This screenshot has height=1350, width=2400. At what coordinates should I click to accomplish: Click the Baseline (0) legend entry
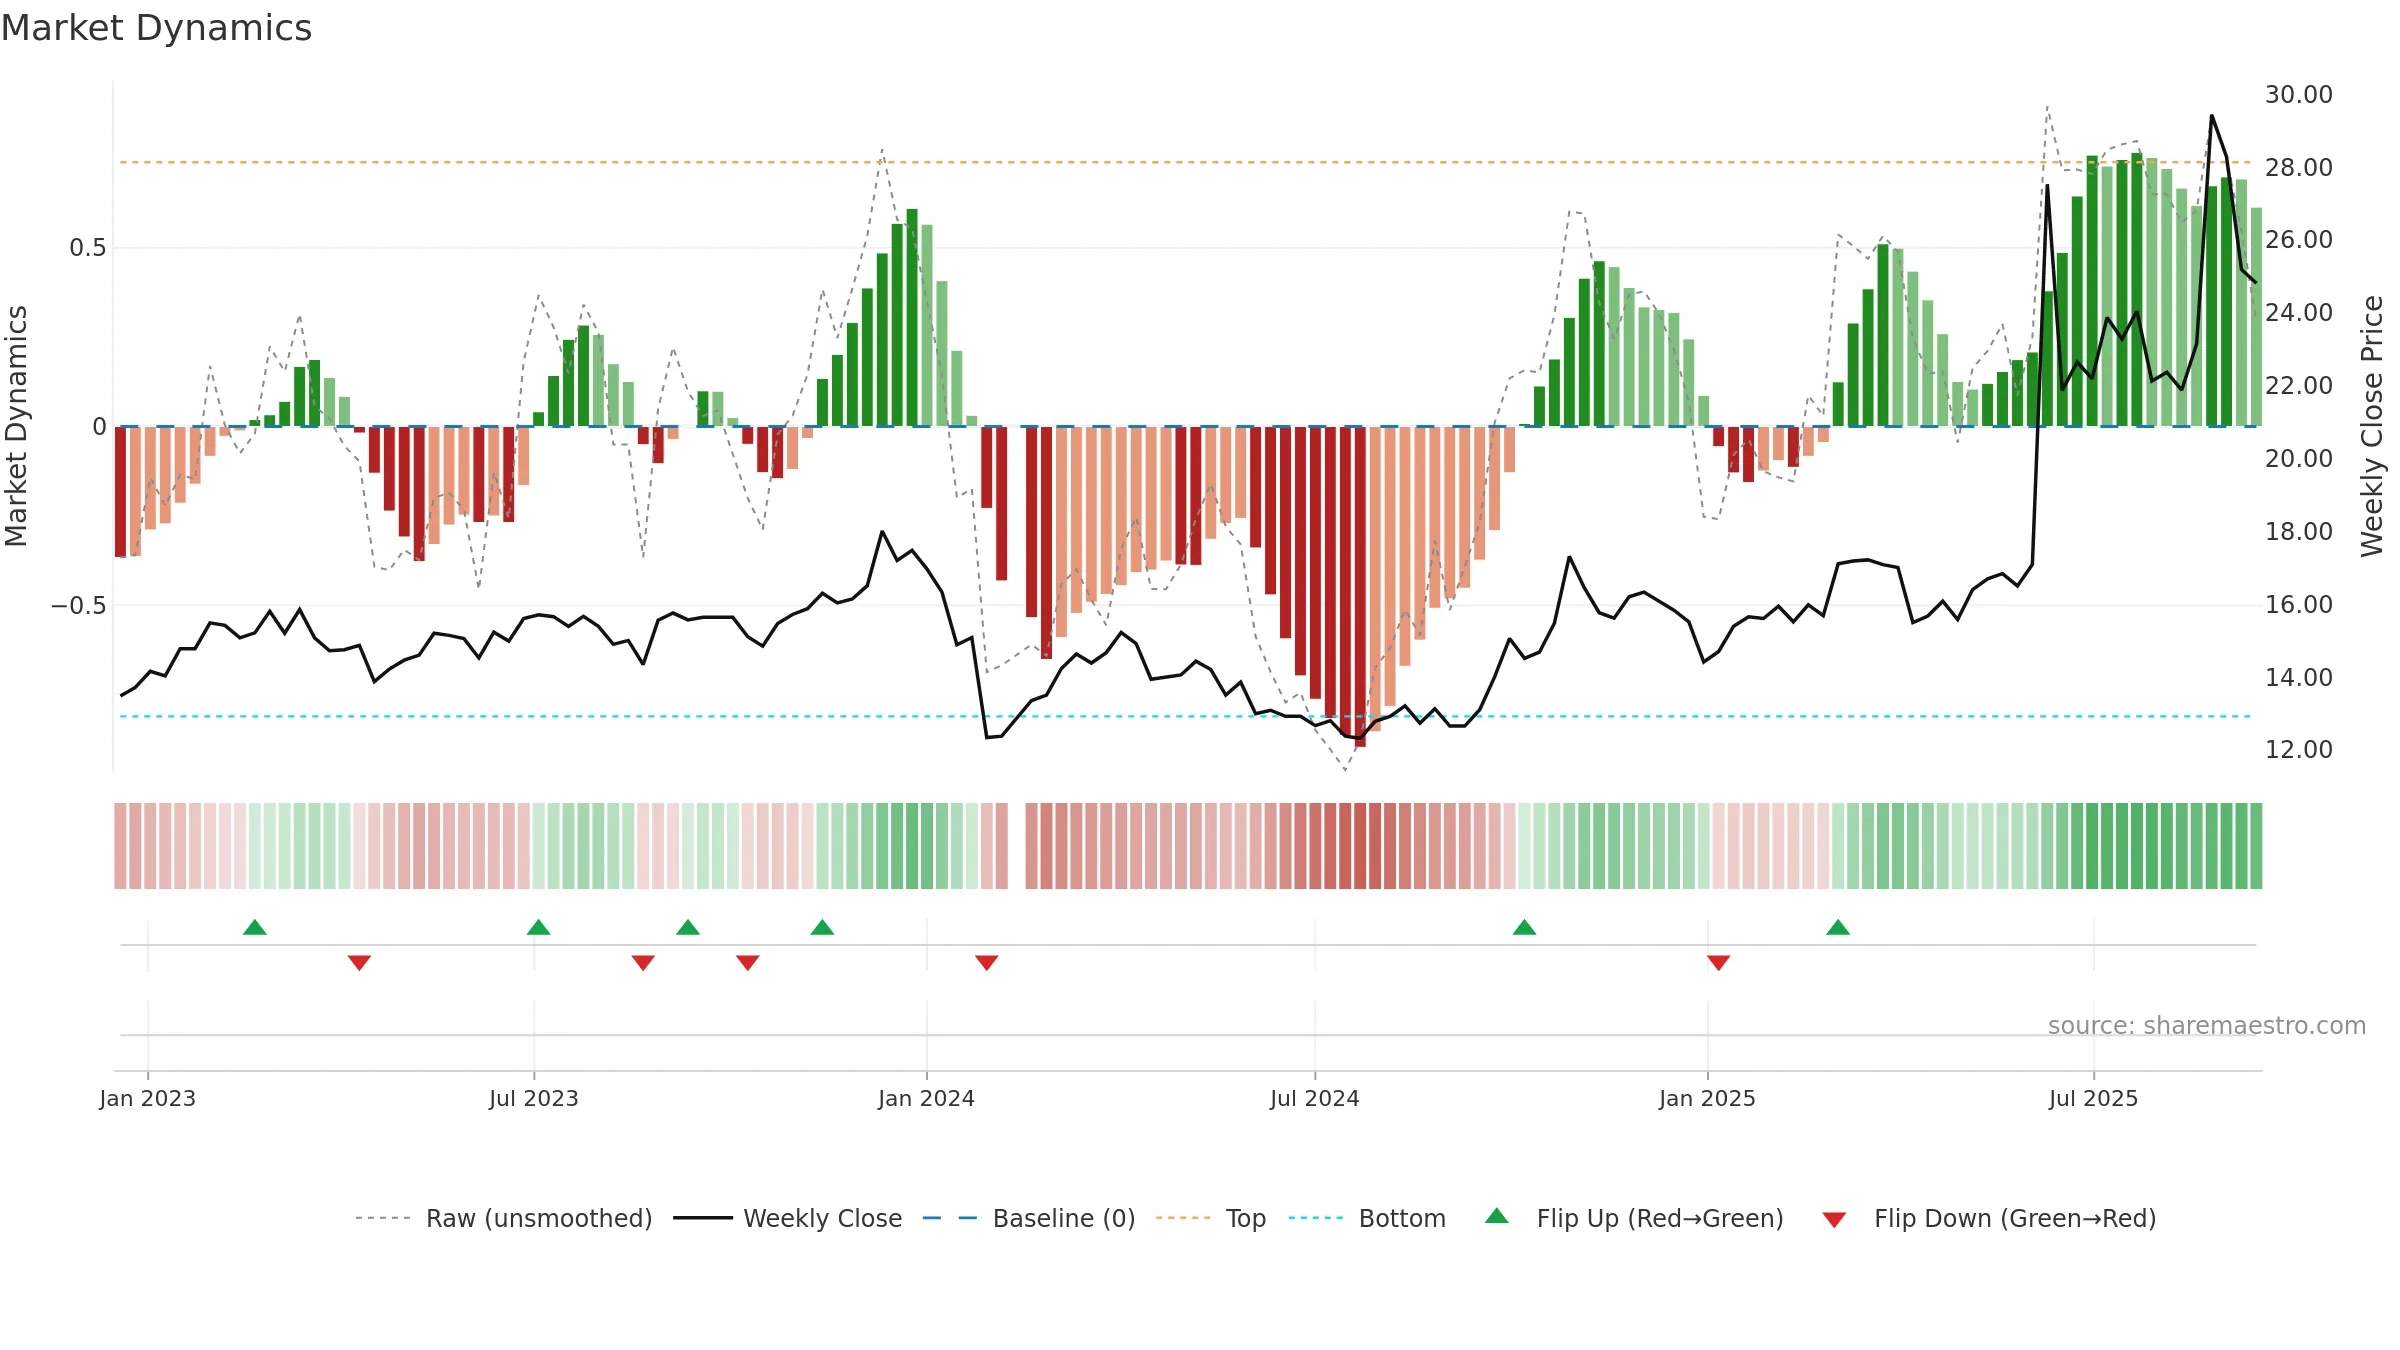[1029, 1218]
